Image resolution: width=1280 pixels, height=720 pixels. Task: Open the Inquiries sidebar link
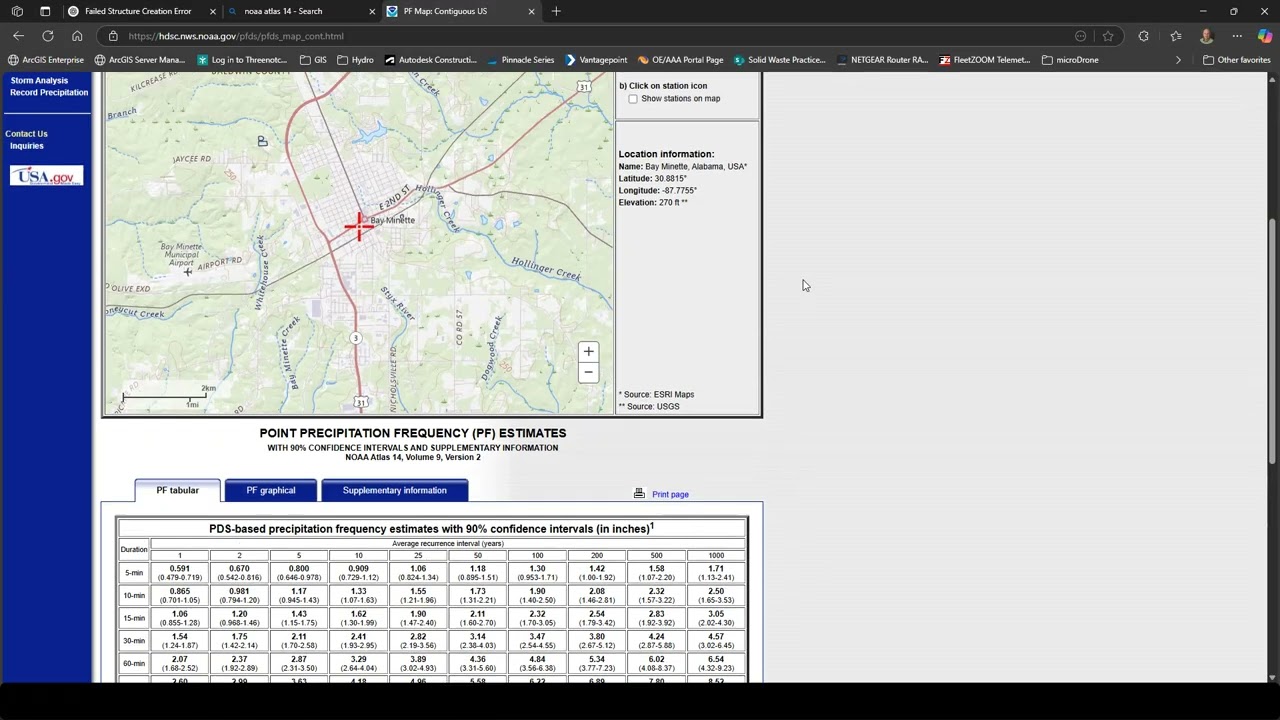click(27, 145)
